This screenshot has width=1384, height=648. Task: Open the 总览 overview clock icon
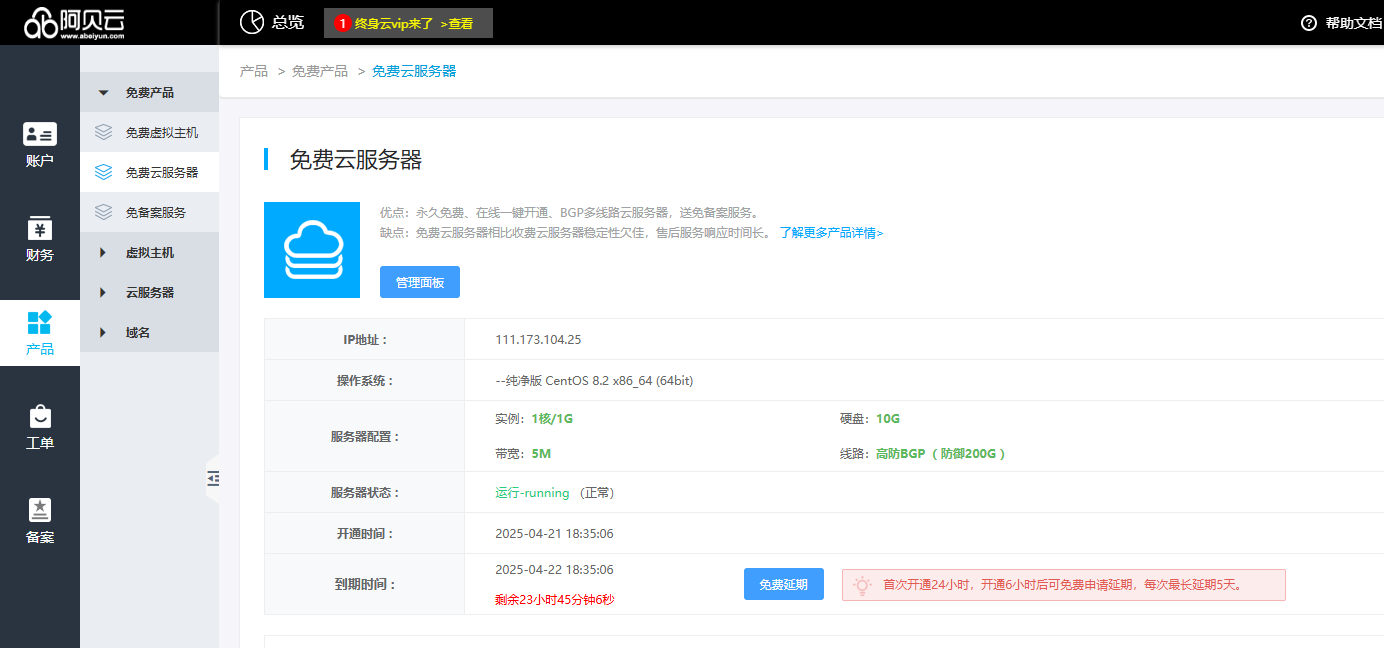[x=252, y=22]
